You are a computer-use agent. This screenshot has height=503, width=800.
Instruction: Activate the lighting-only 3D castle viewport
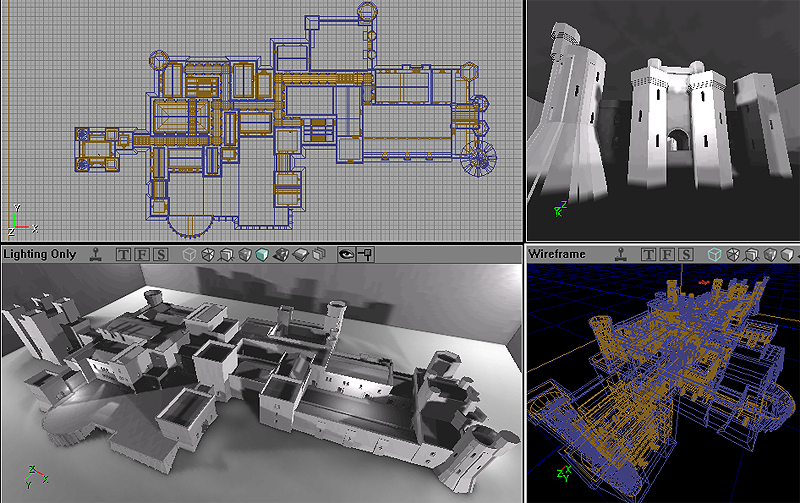(x=262, y=383)
